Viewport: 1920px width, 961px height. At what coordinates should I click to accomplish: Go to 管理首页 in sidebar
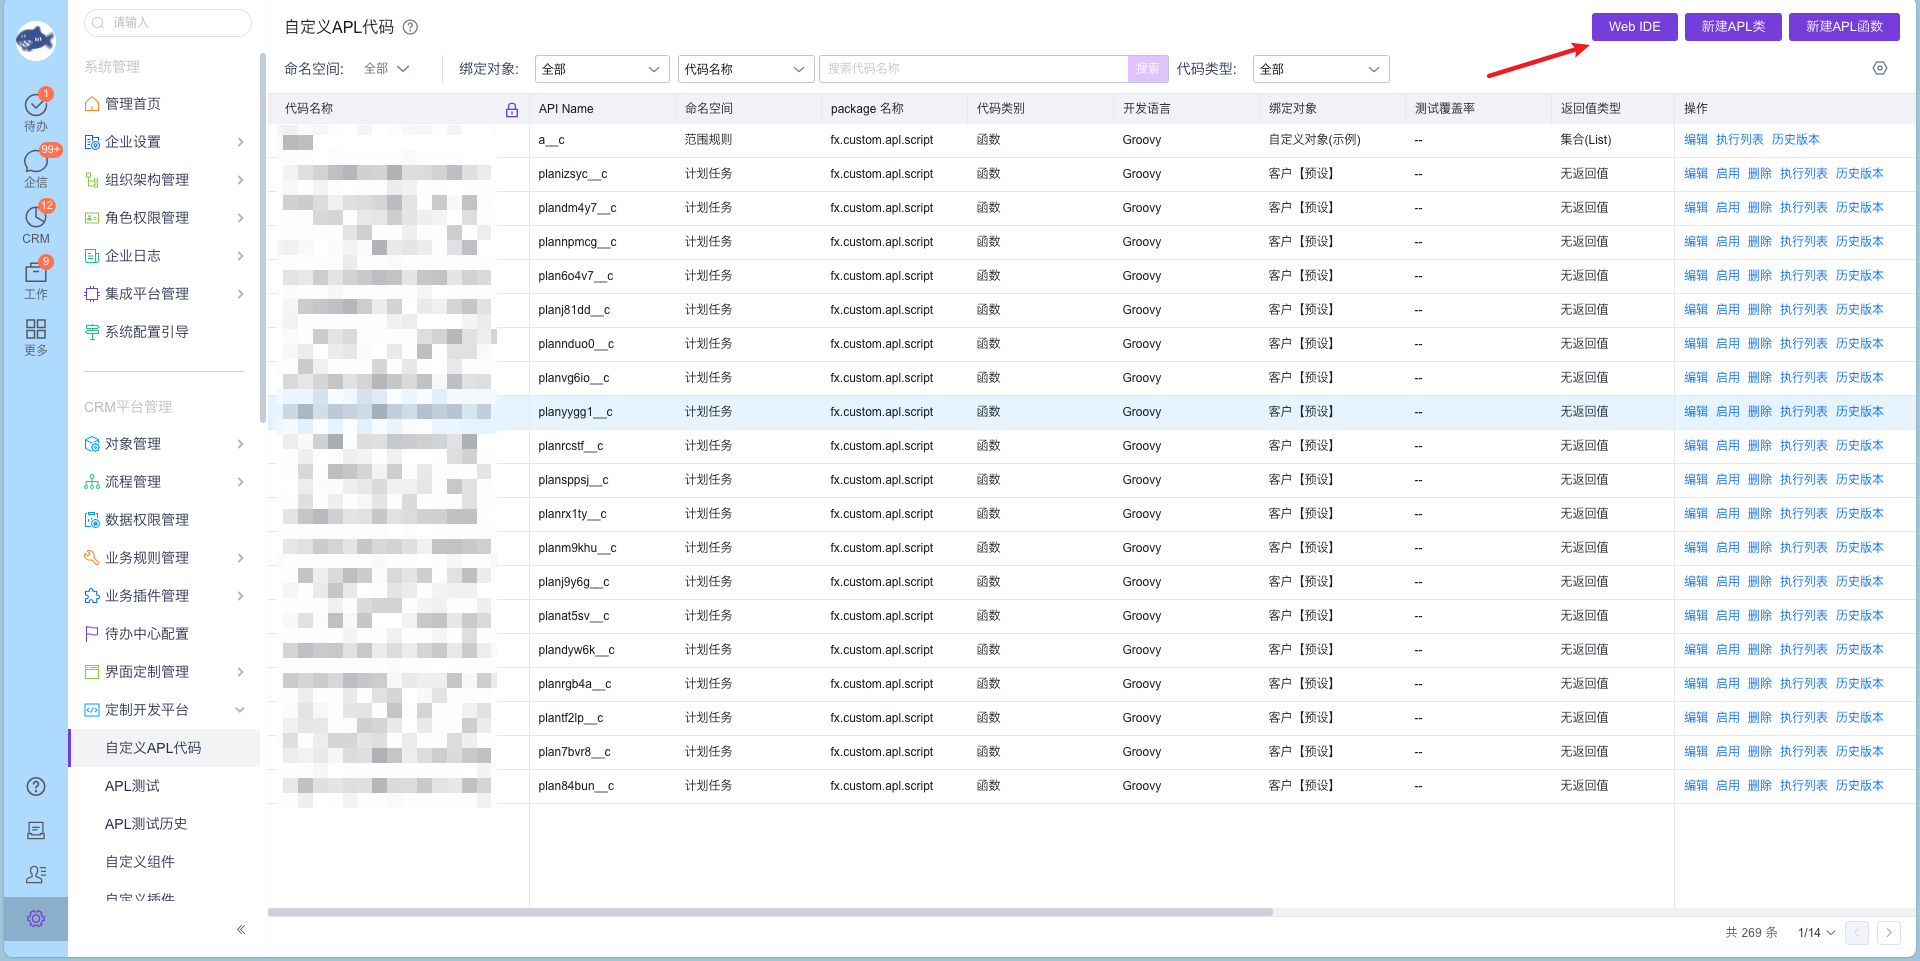click(132, 104)
